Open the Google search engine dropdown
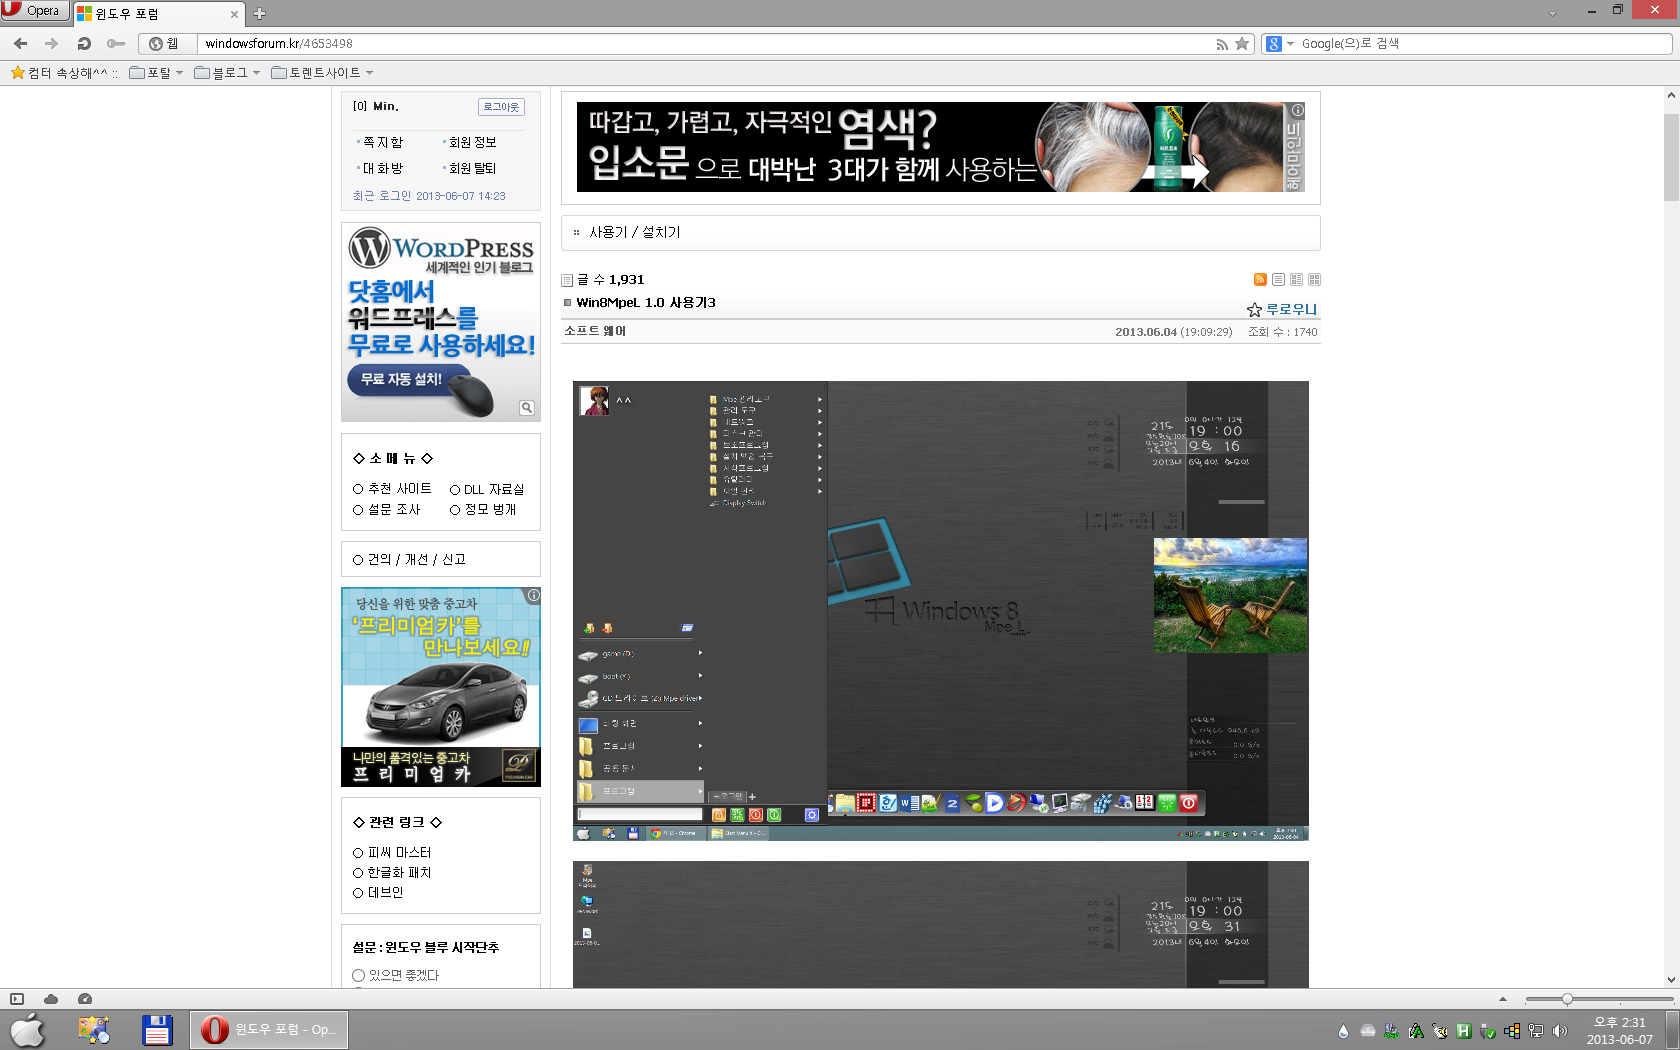The image size is (1680, 1050). (x=1280, y=44)
